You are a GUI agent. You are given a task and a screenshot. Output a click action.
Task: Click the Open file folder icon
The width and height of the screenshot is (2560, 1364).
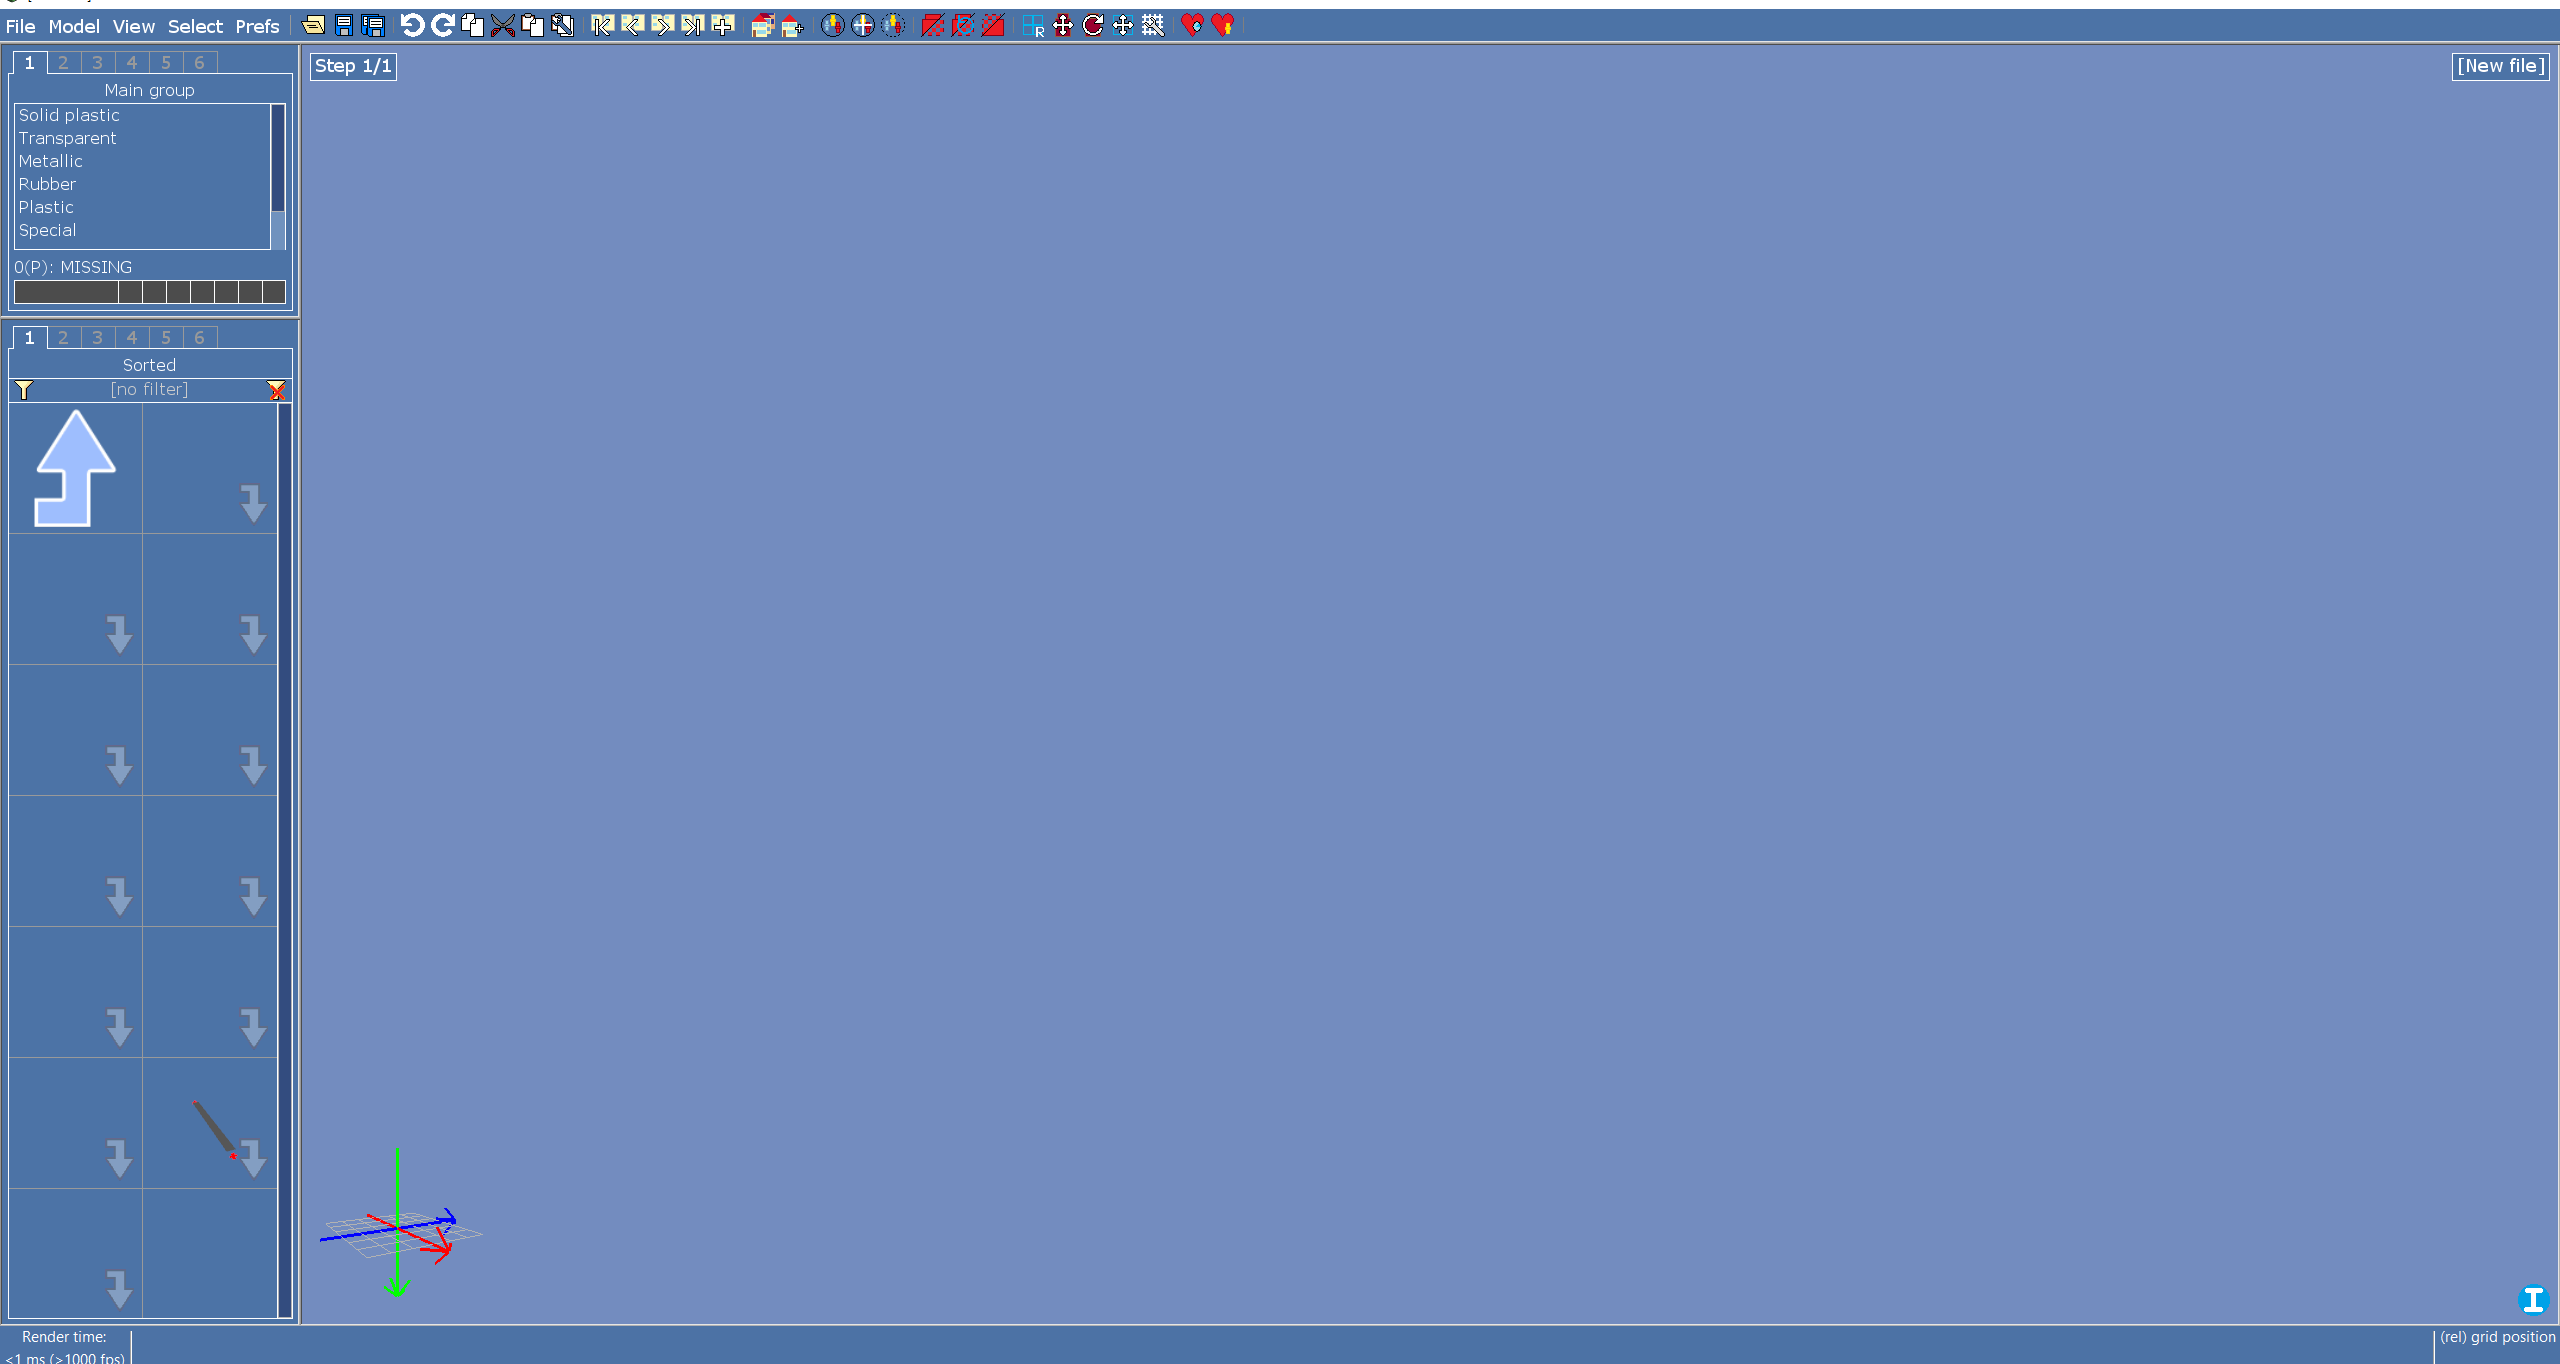point(313,26)
